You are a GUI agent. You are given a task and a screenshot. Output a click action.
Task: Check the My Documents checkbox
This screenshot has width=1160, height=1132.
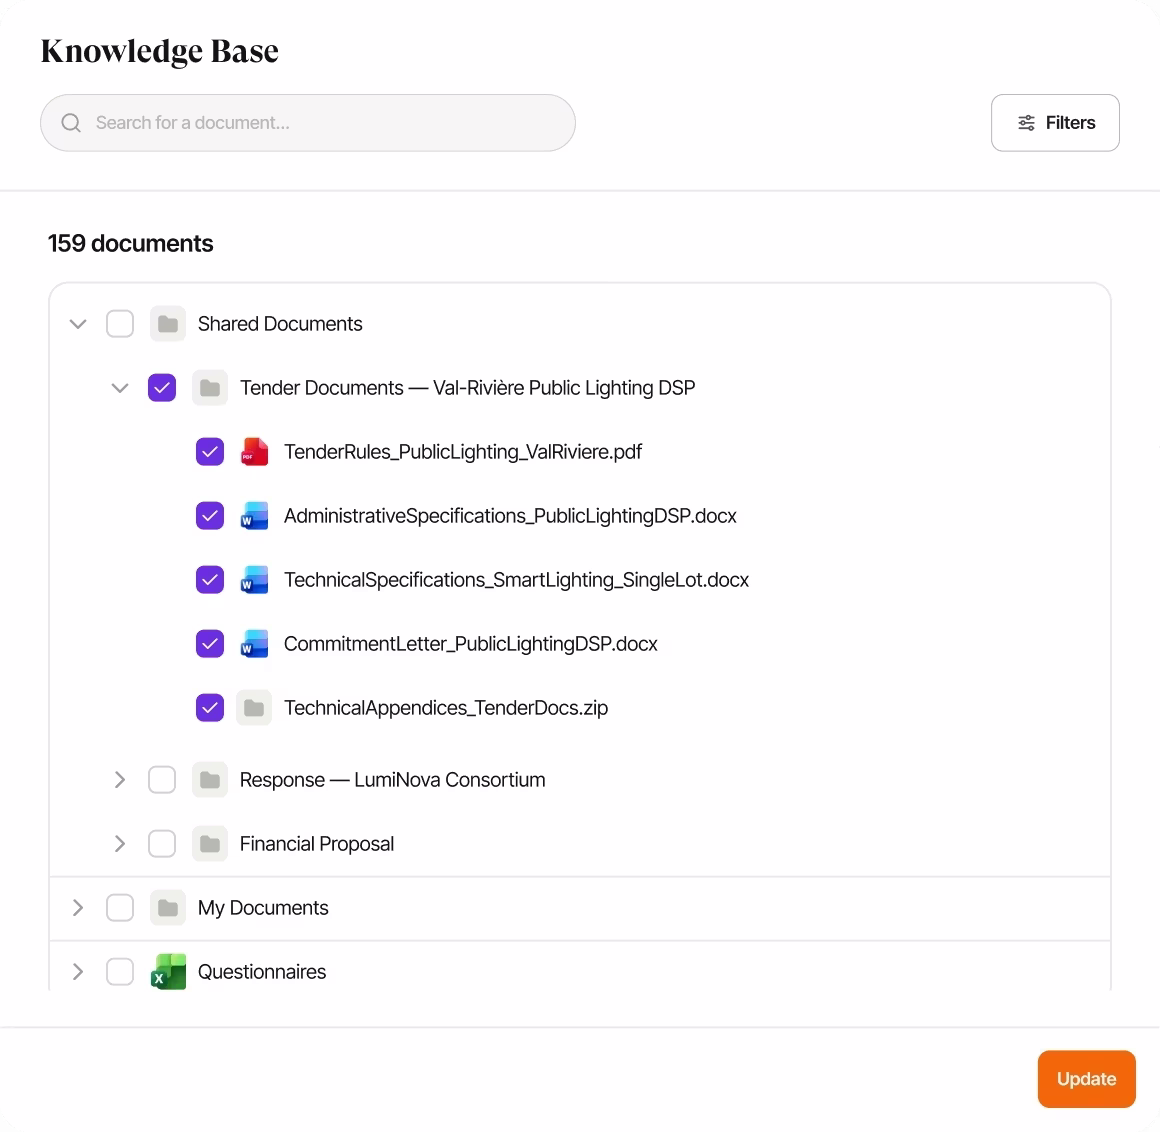point(120,908)
